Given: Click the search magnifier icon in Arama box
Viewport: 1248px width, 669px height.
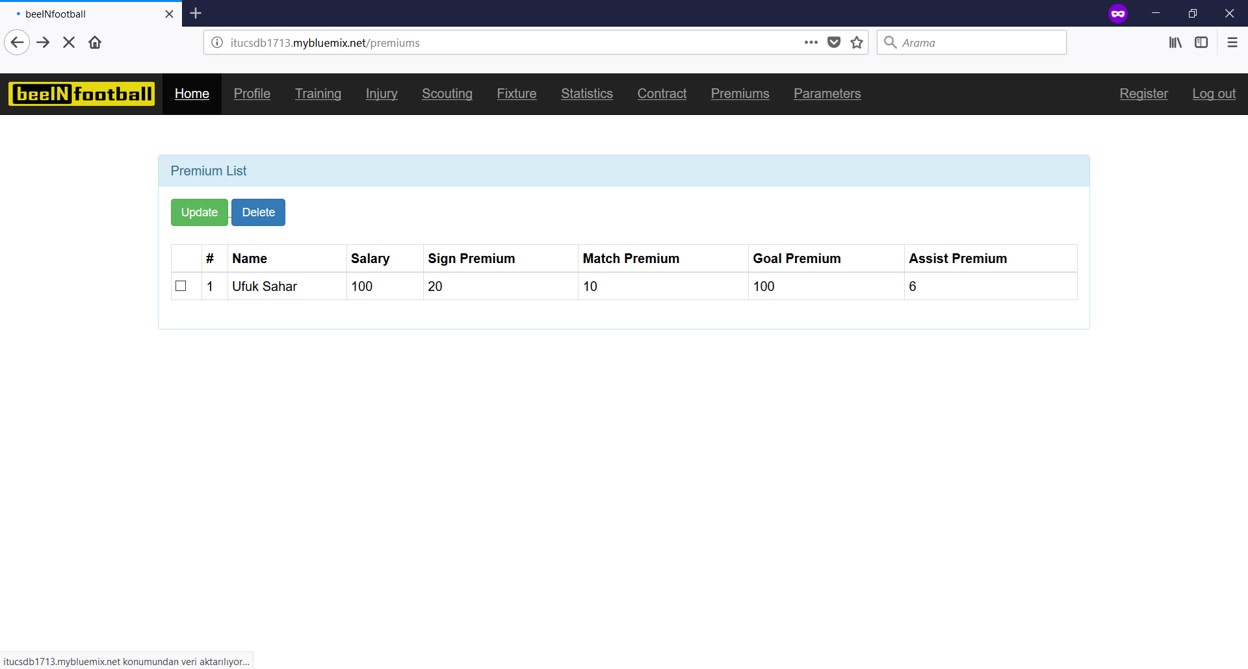Looking at the screenshot, I should click(x=890, y=42).
